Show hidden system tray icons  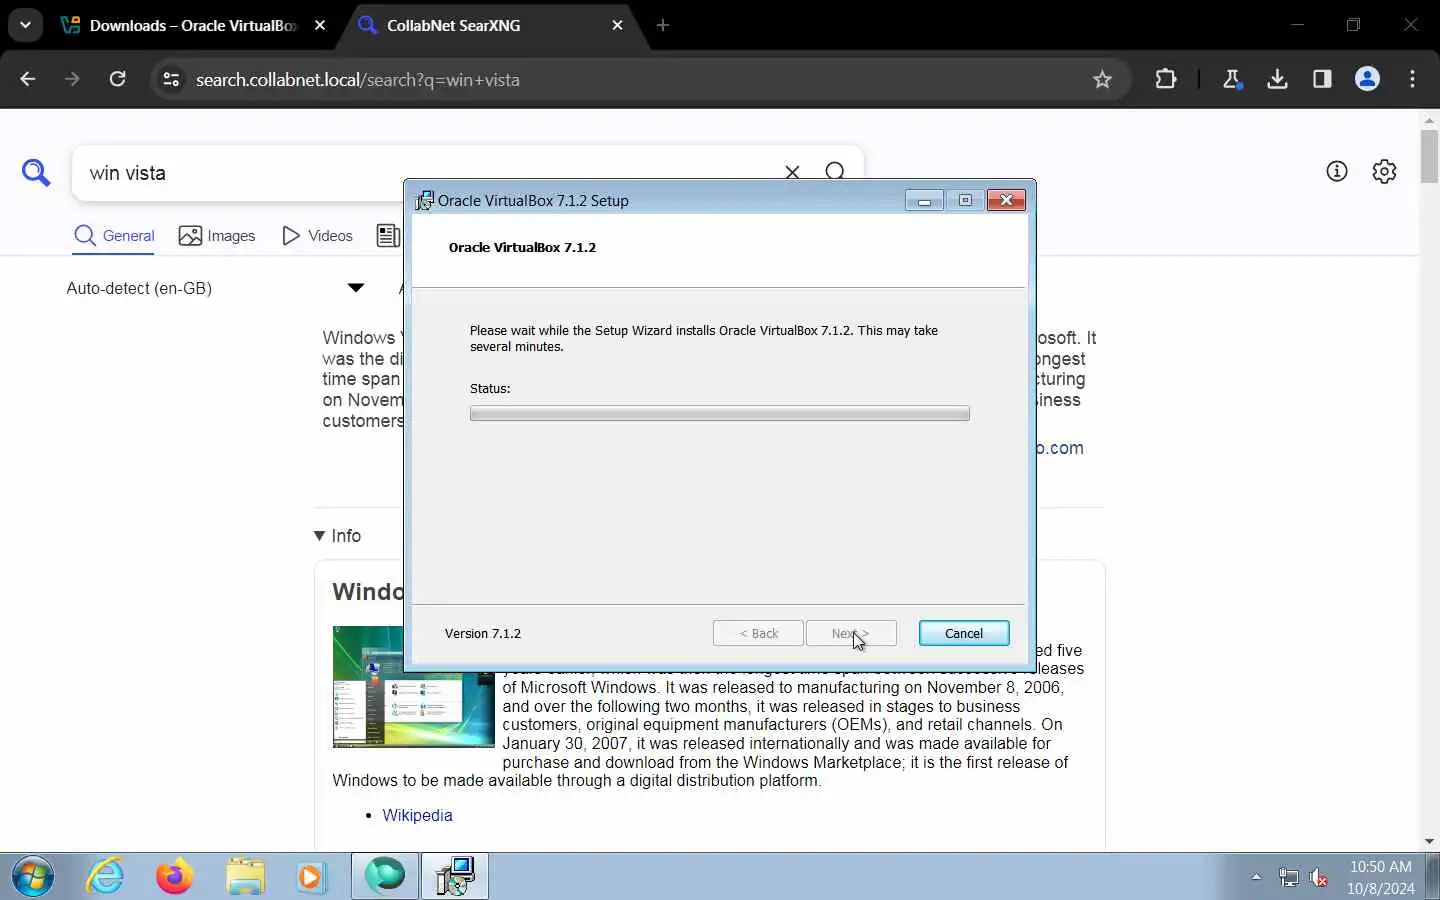point(1256,877)
